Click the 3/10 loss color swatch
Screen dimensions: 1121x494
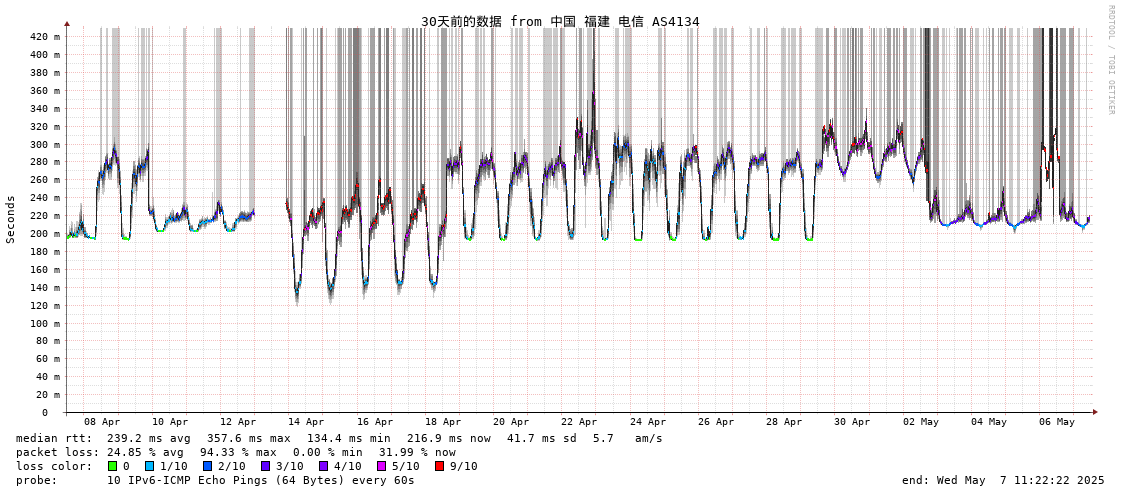pos(265,466)
